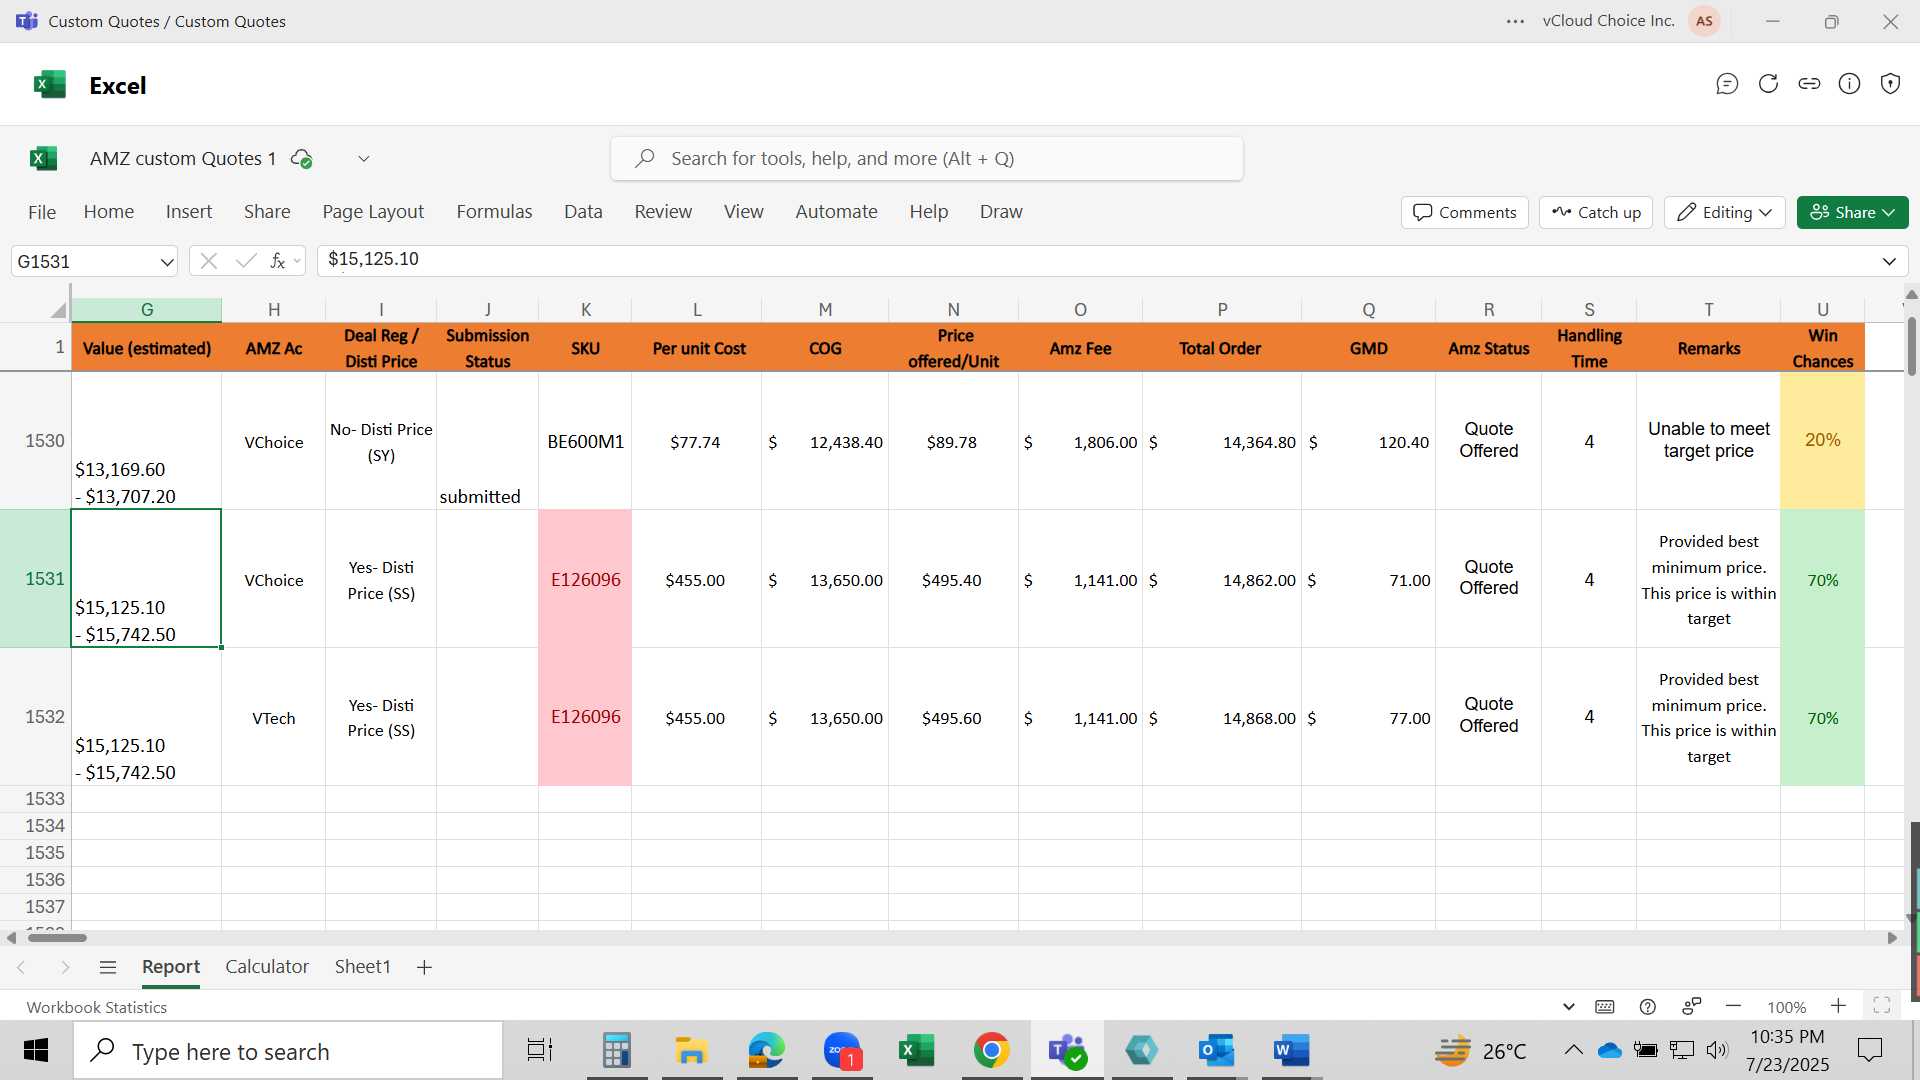Image resolution: width=1920 pixels, height=1080 pixels.
Task: Expand the workbook name dropdown chevron
Action: [364, 159]
